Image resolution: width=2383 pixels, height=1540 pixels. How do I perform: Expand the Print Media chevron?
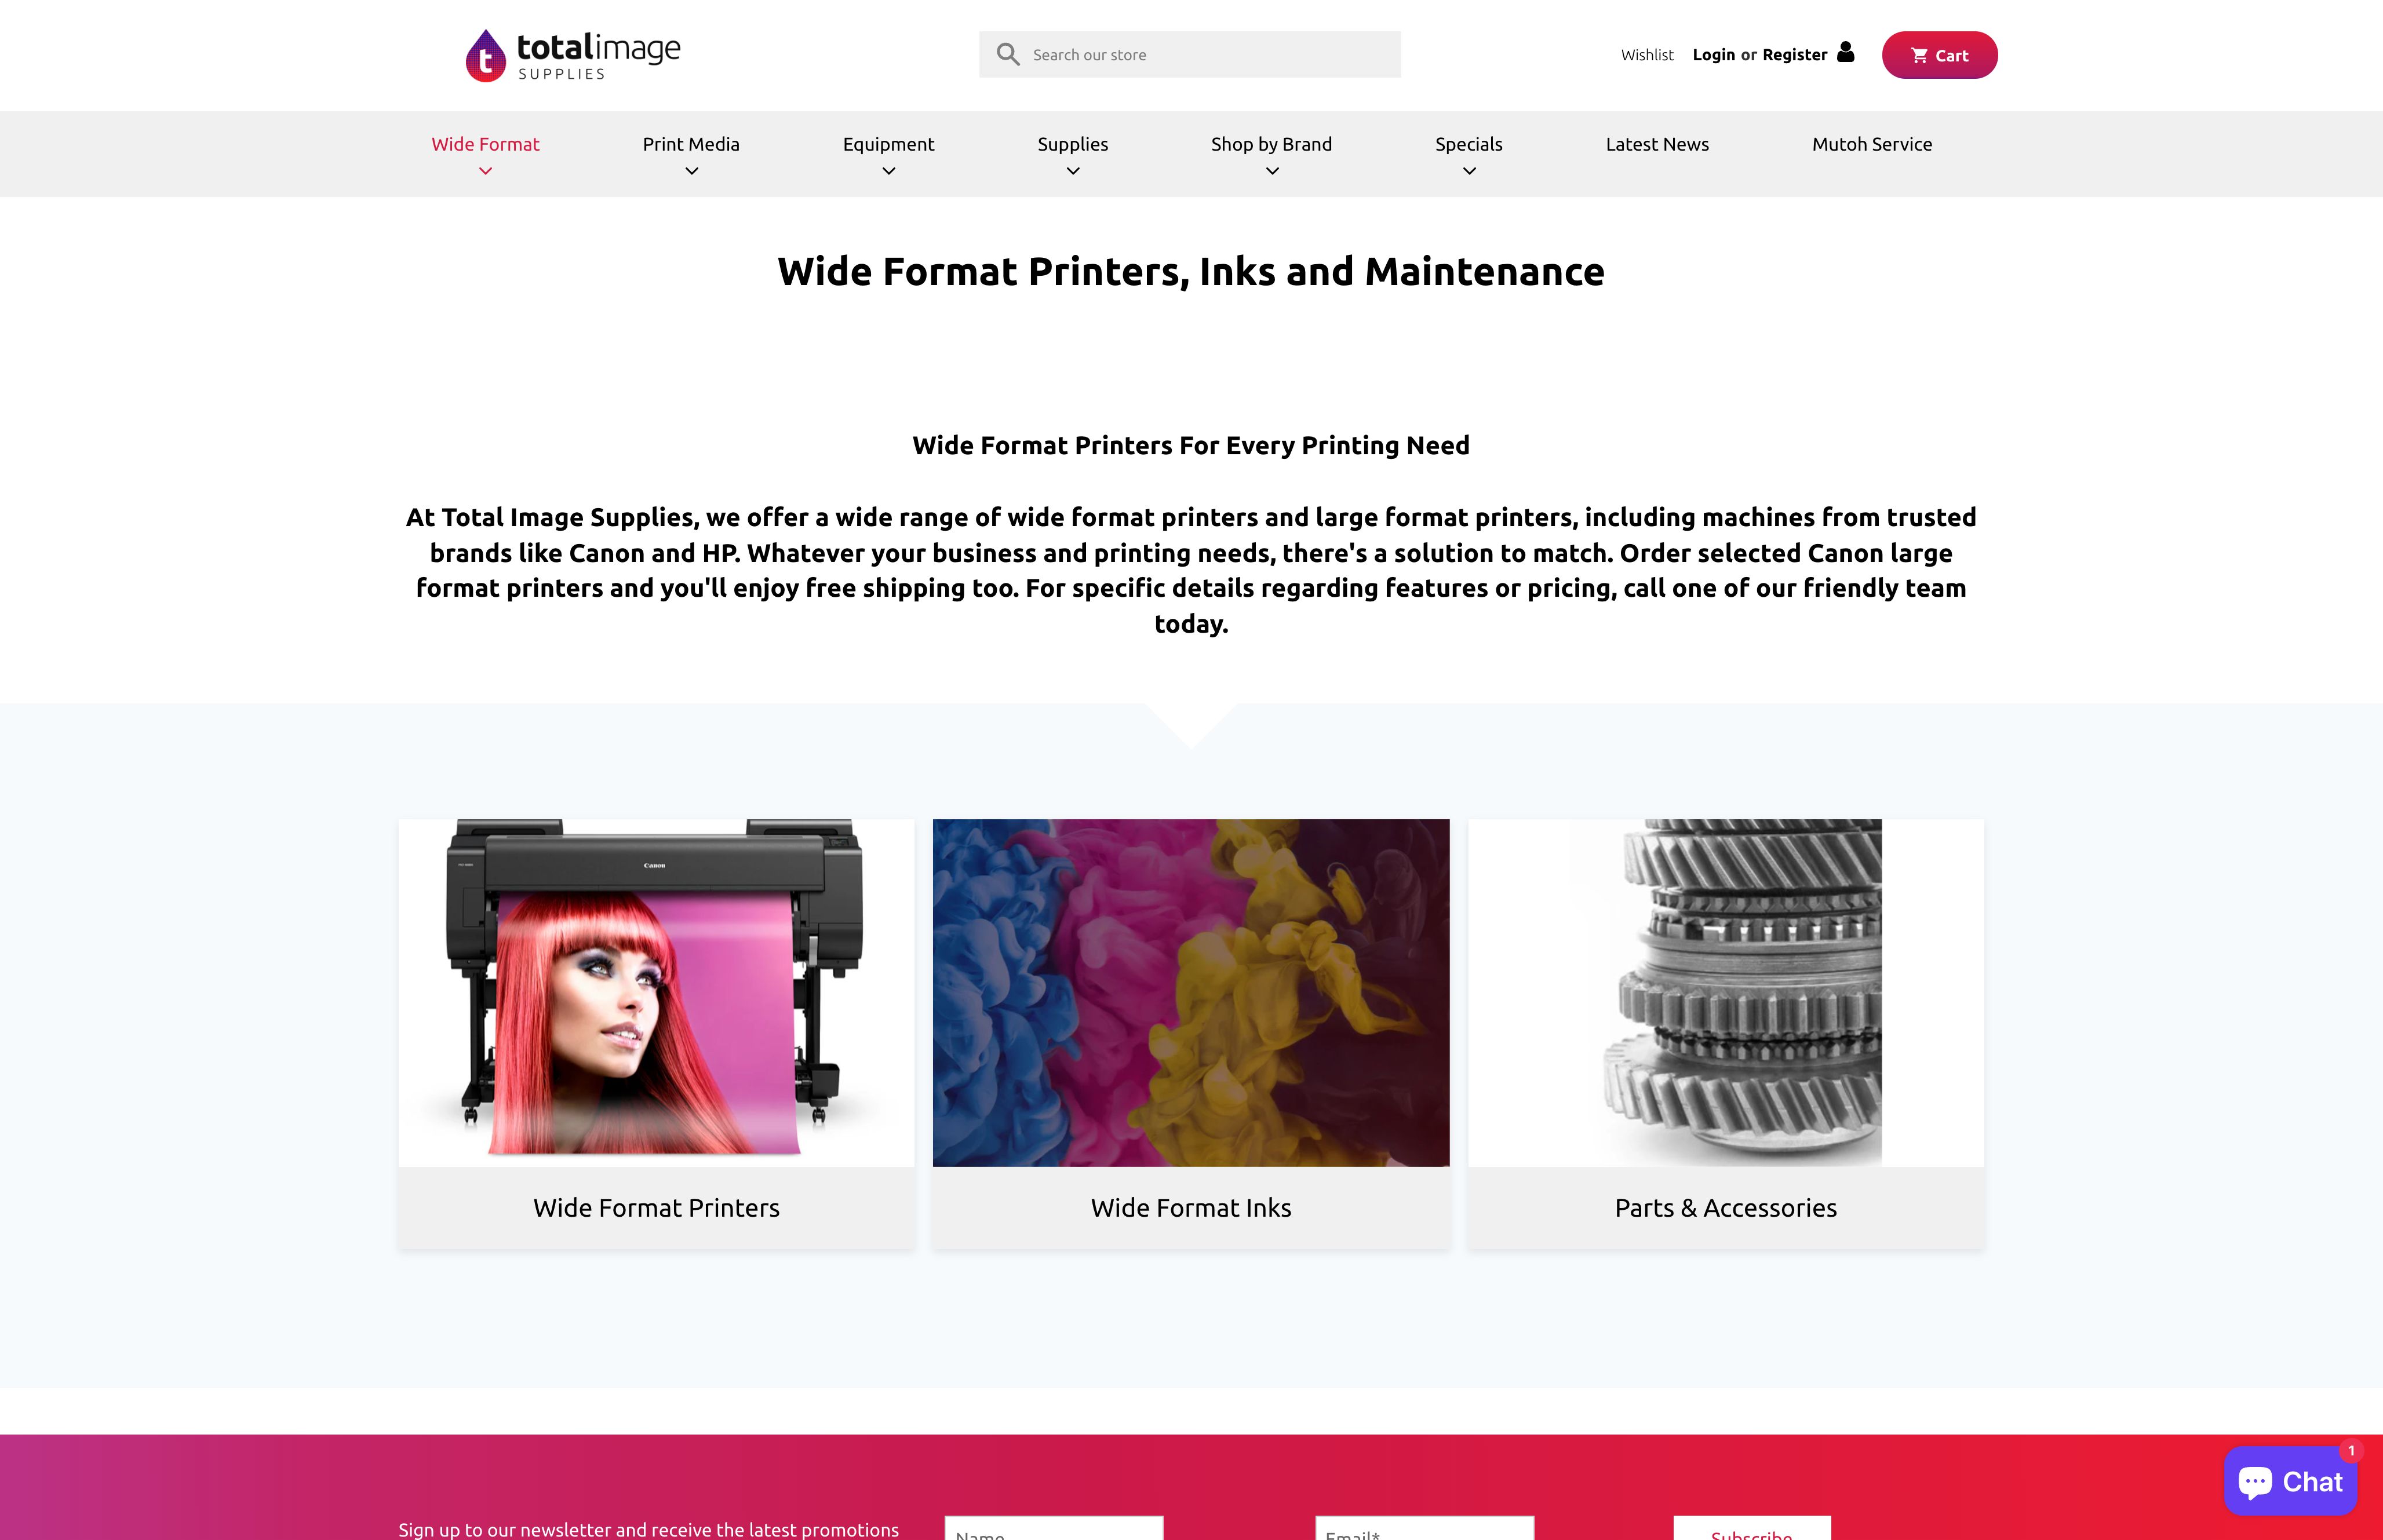tap(691, 171)
